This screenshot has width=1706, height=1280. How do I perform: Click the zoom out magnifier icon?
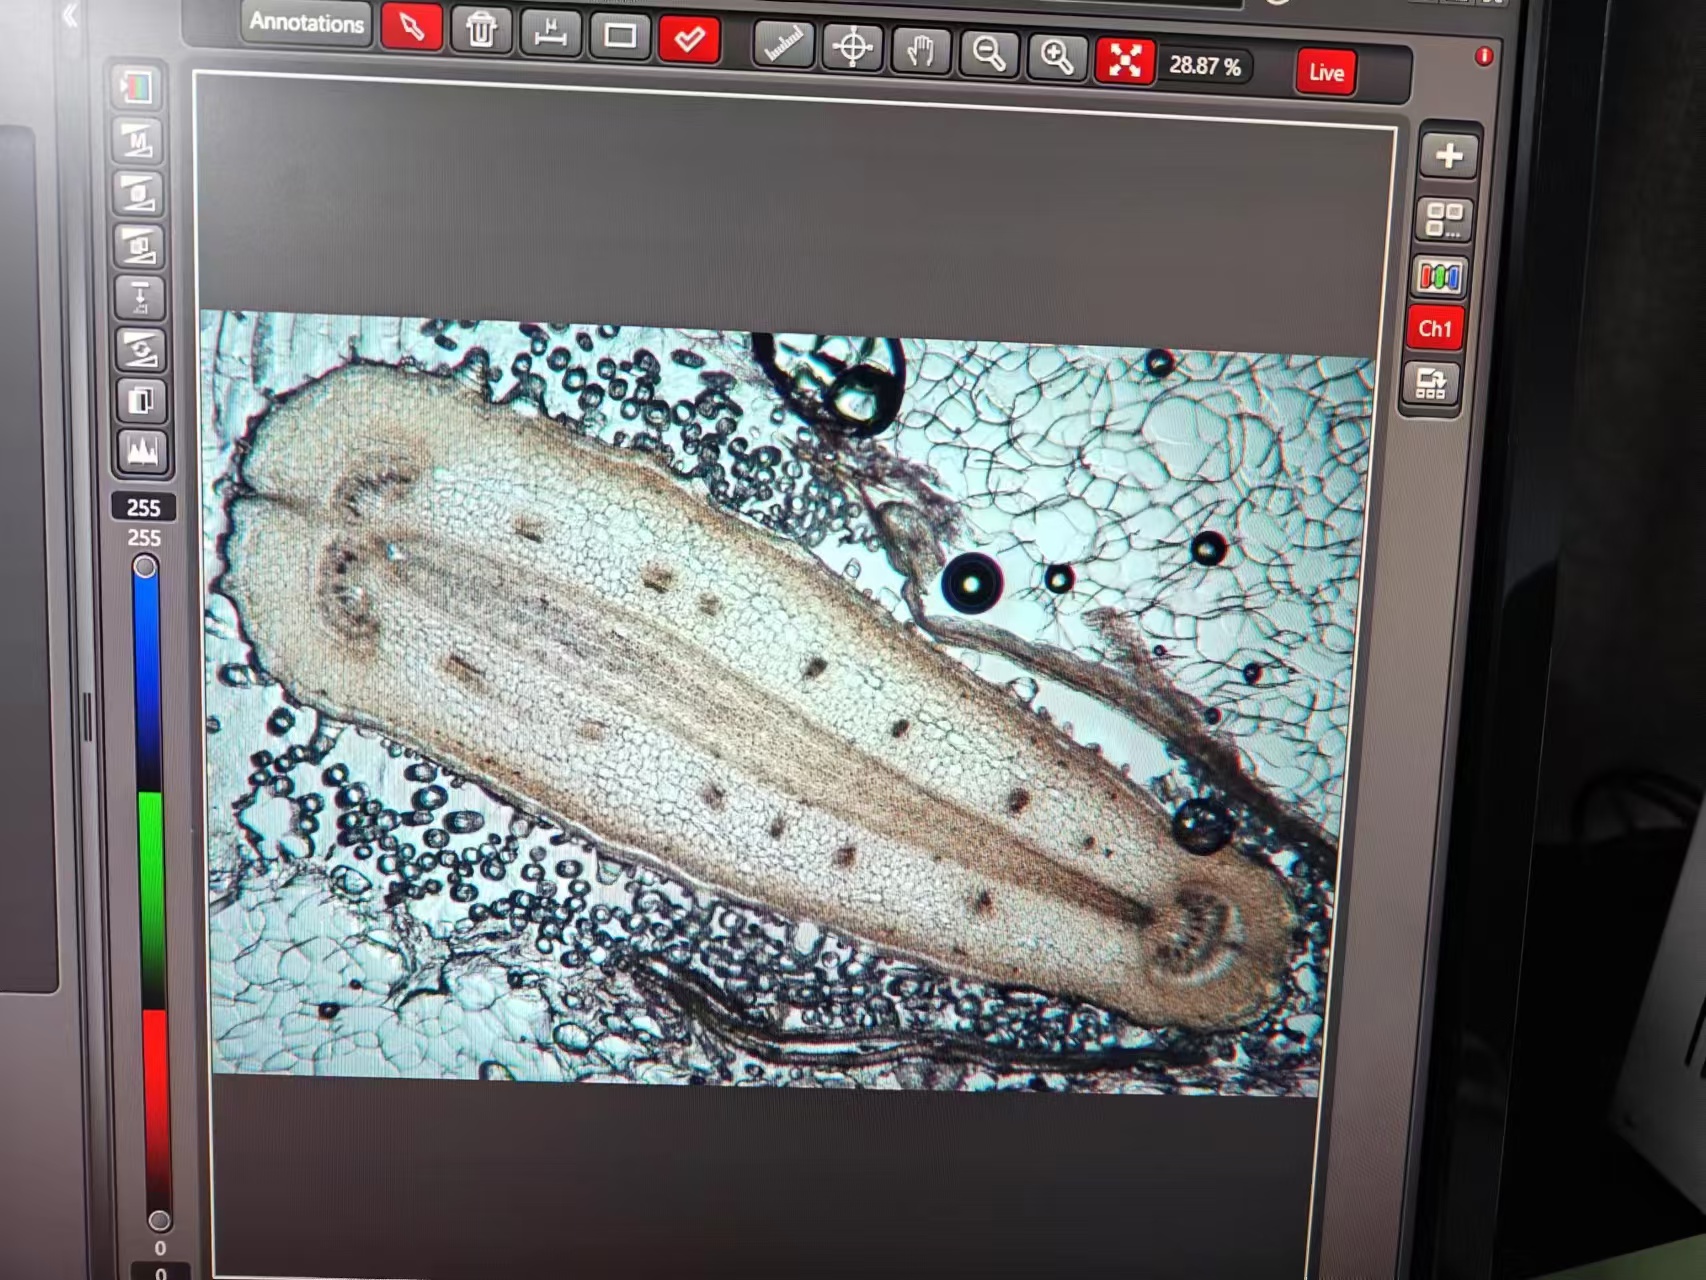coord(988,54)
